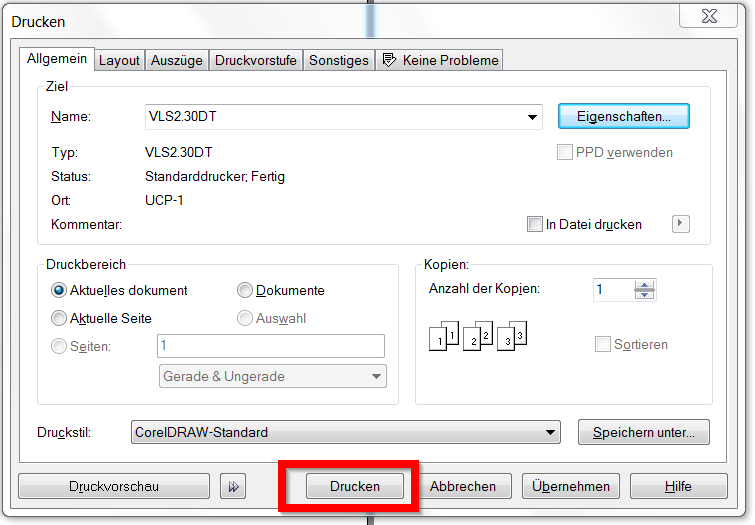Click the expand preview double-arrow button

(x=233, y=486)
